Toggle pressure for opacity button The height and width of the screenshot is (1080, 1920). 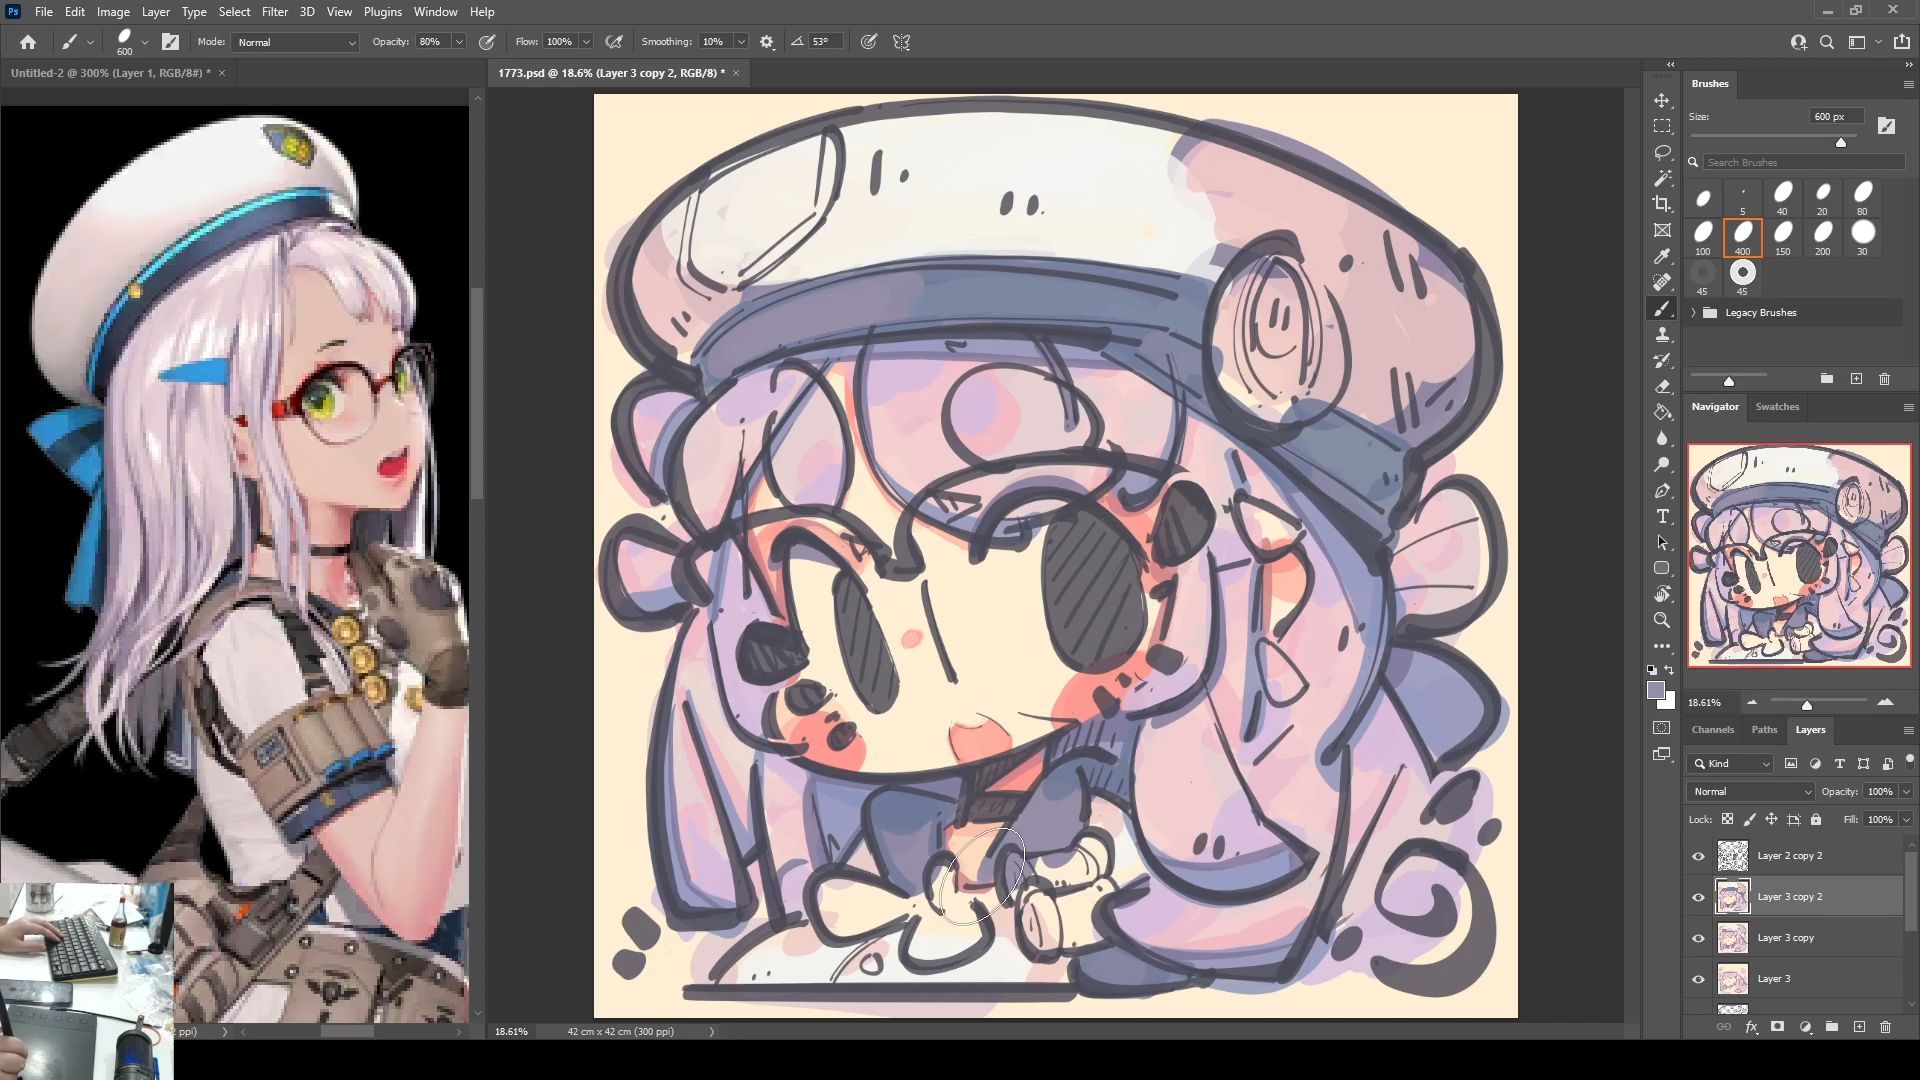[487, 42]
